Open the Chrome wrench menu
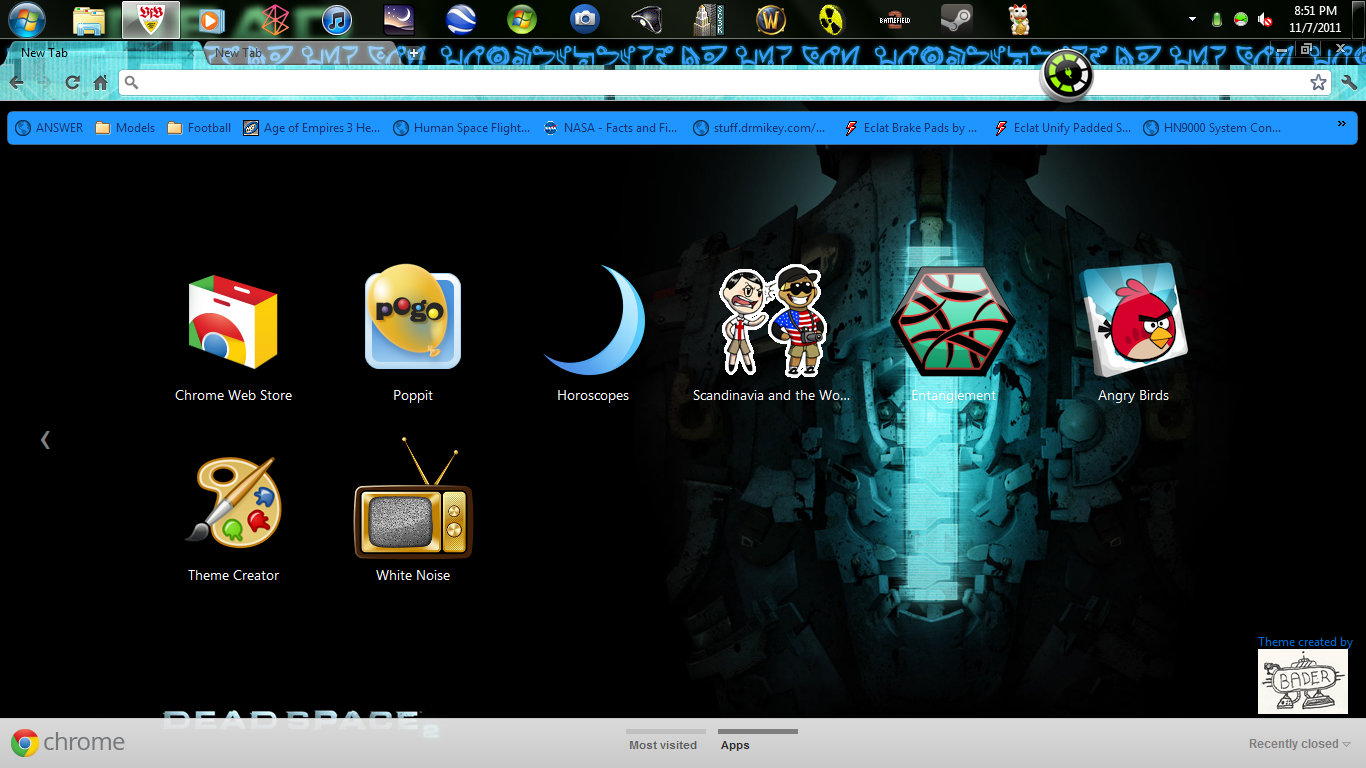Image resolution: width=1366 pixels, height=768 pixels. (1349, 83)
